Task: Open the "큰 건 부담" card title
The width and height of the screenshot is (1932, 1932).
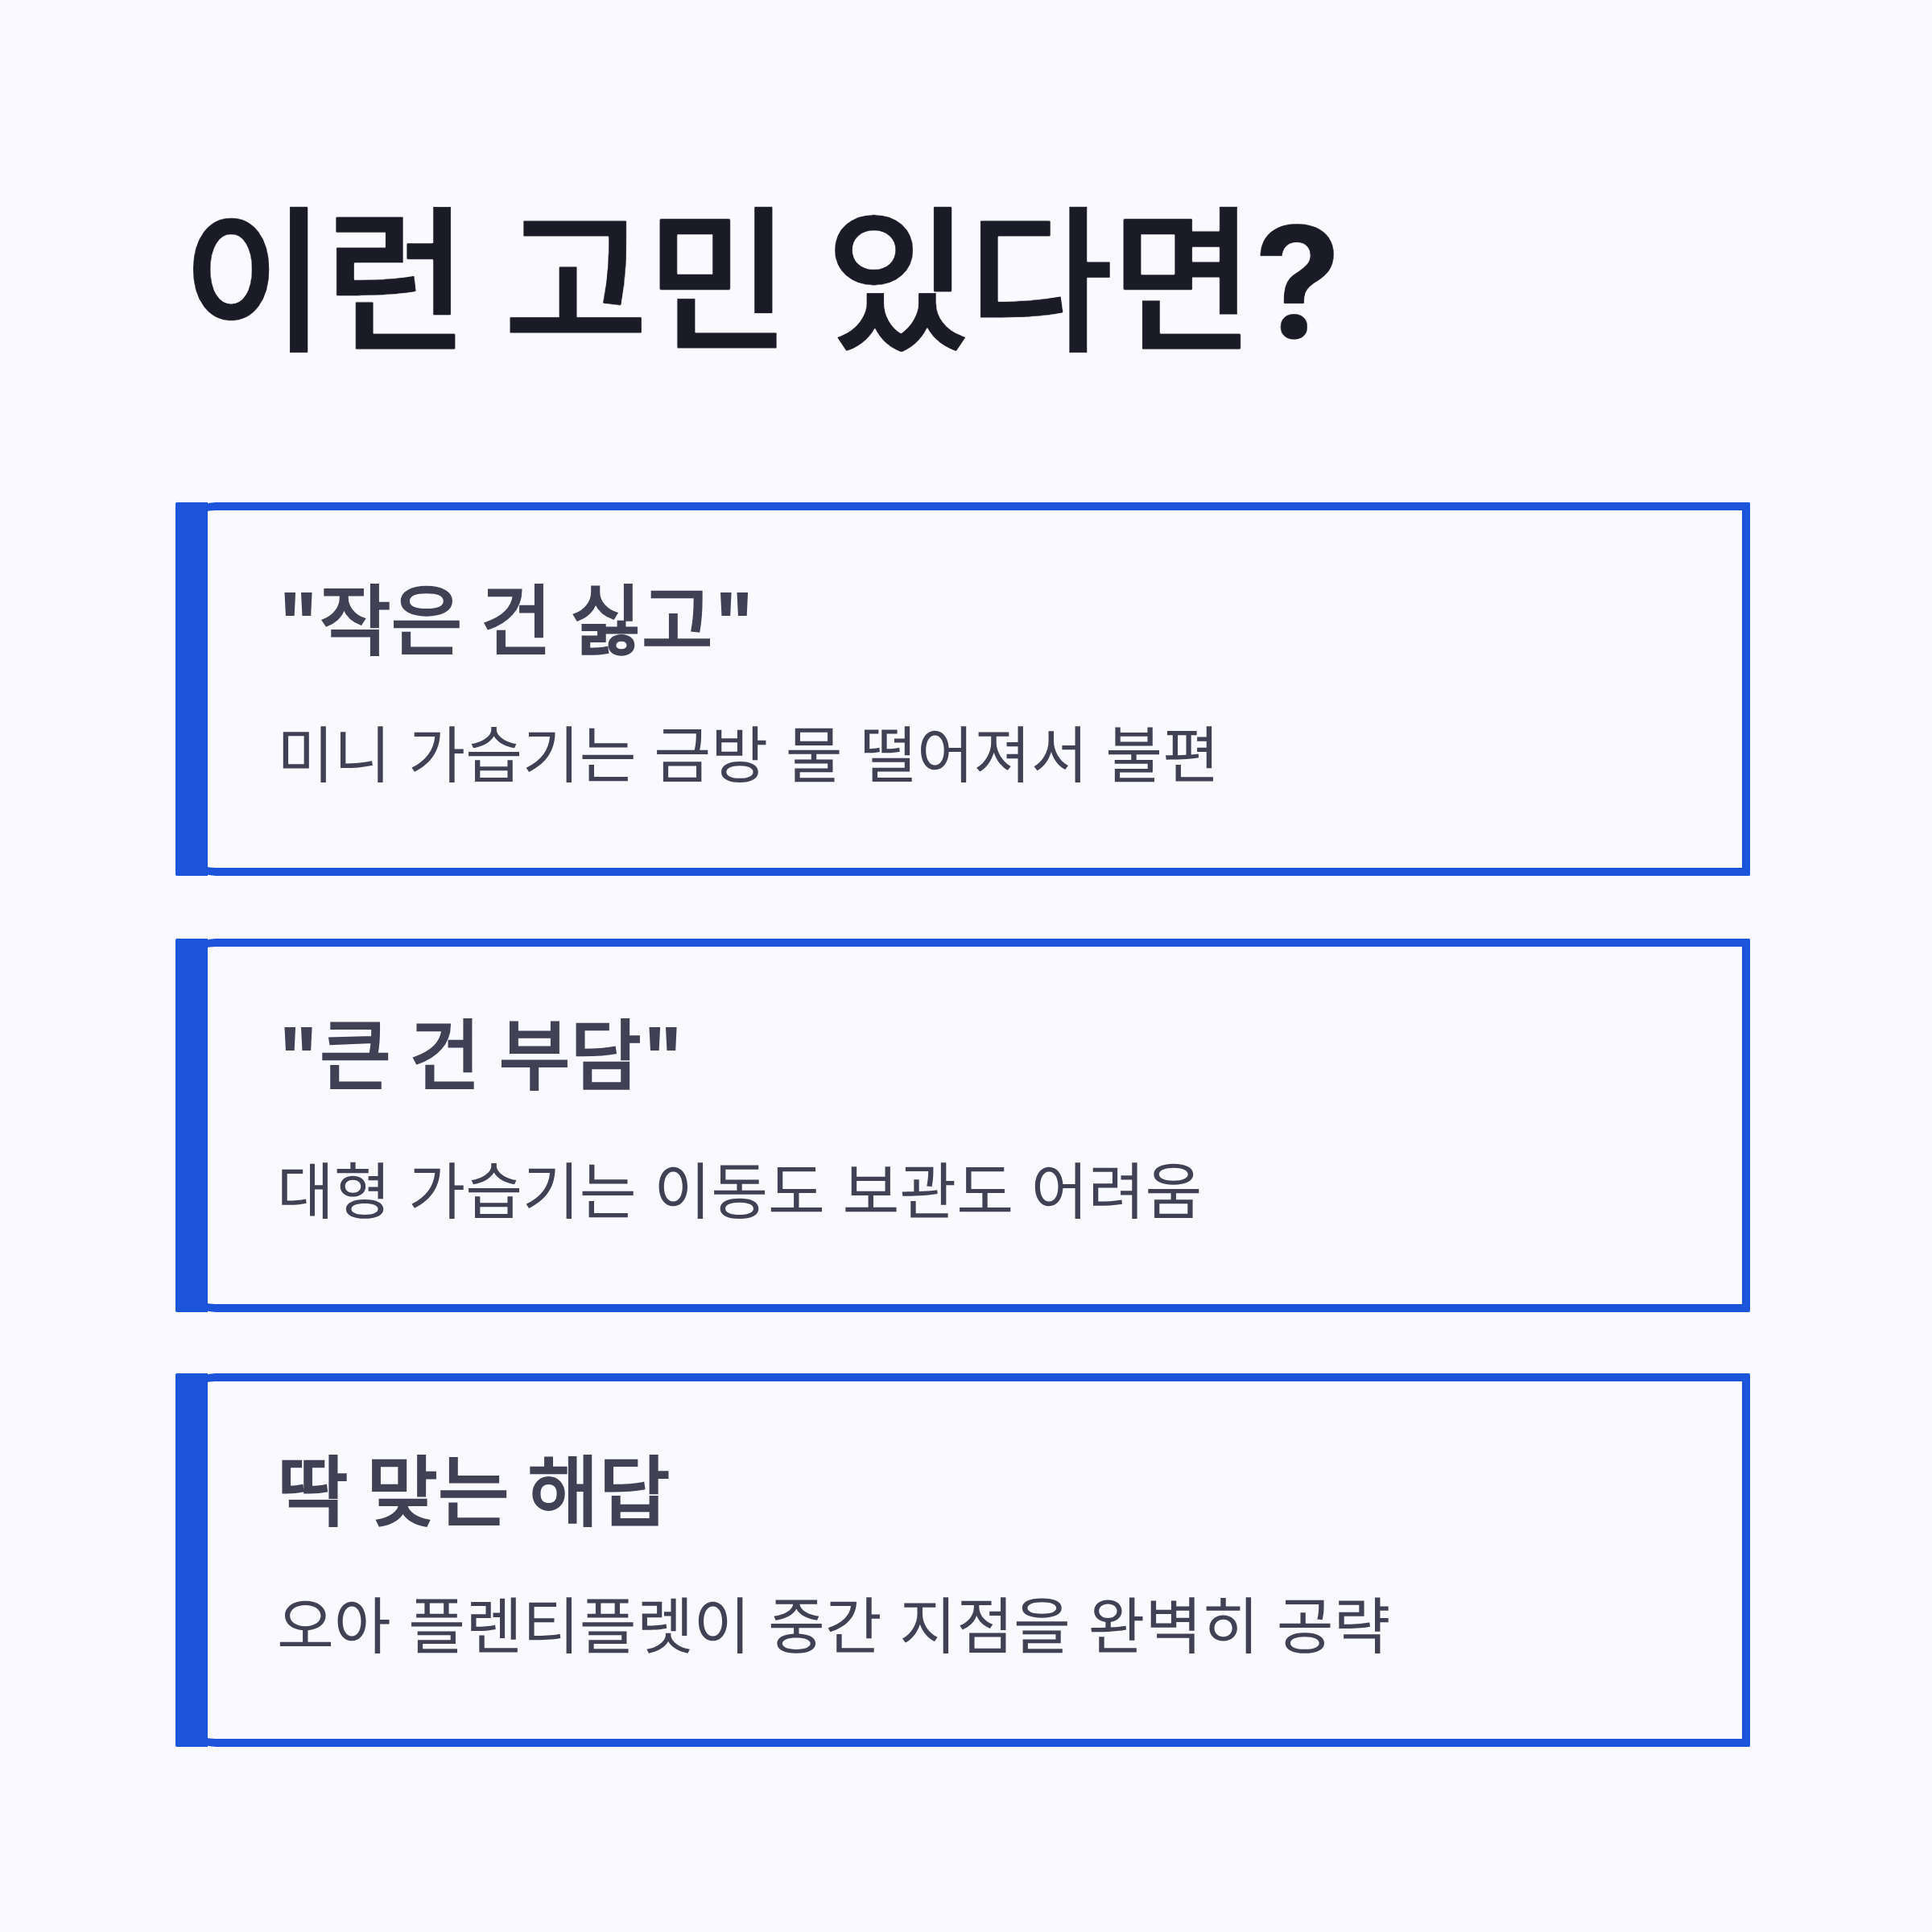Action: point(481,1056)
